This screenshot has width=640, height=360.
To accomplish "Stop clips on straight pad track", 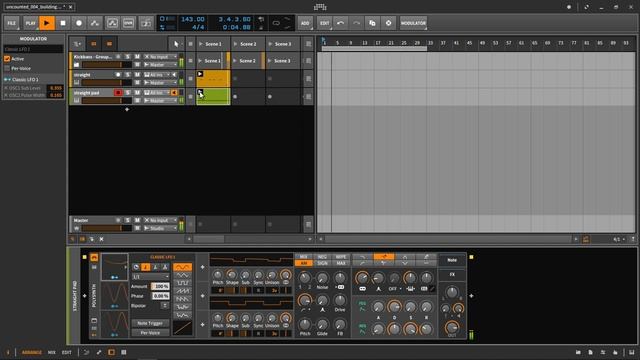I will coord(190,97).
